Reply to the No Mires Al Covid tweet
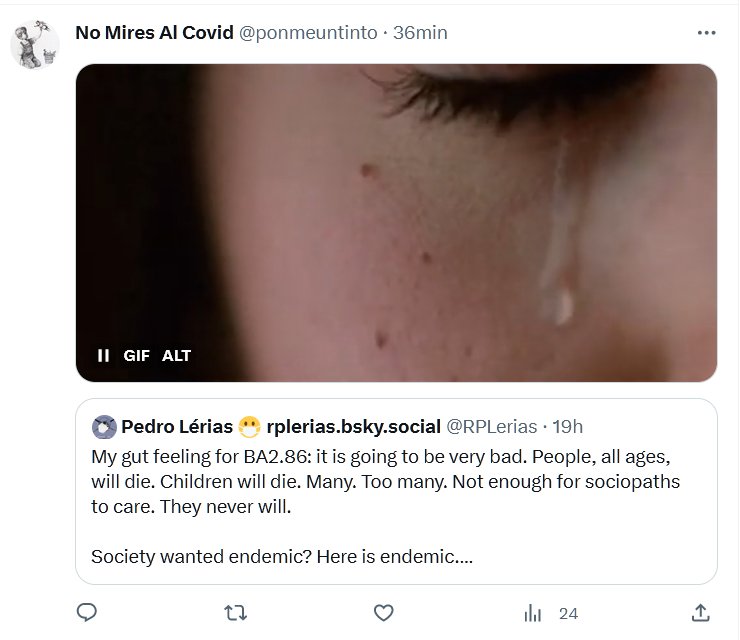The height and width of the screenshot is (640, 740). point(87,612)
